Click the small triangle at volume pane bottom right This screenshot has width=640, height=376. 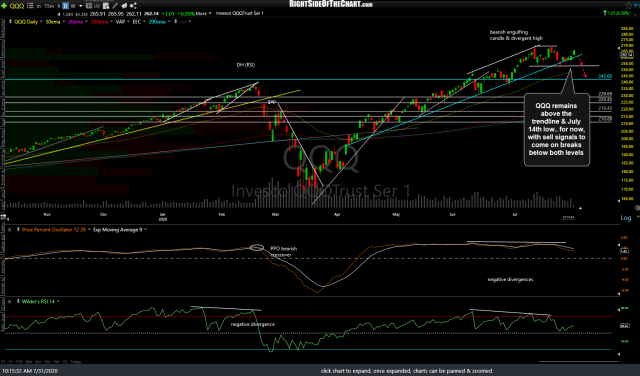(x=580, y=208)
